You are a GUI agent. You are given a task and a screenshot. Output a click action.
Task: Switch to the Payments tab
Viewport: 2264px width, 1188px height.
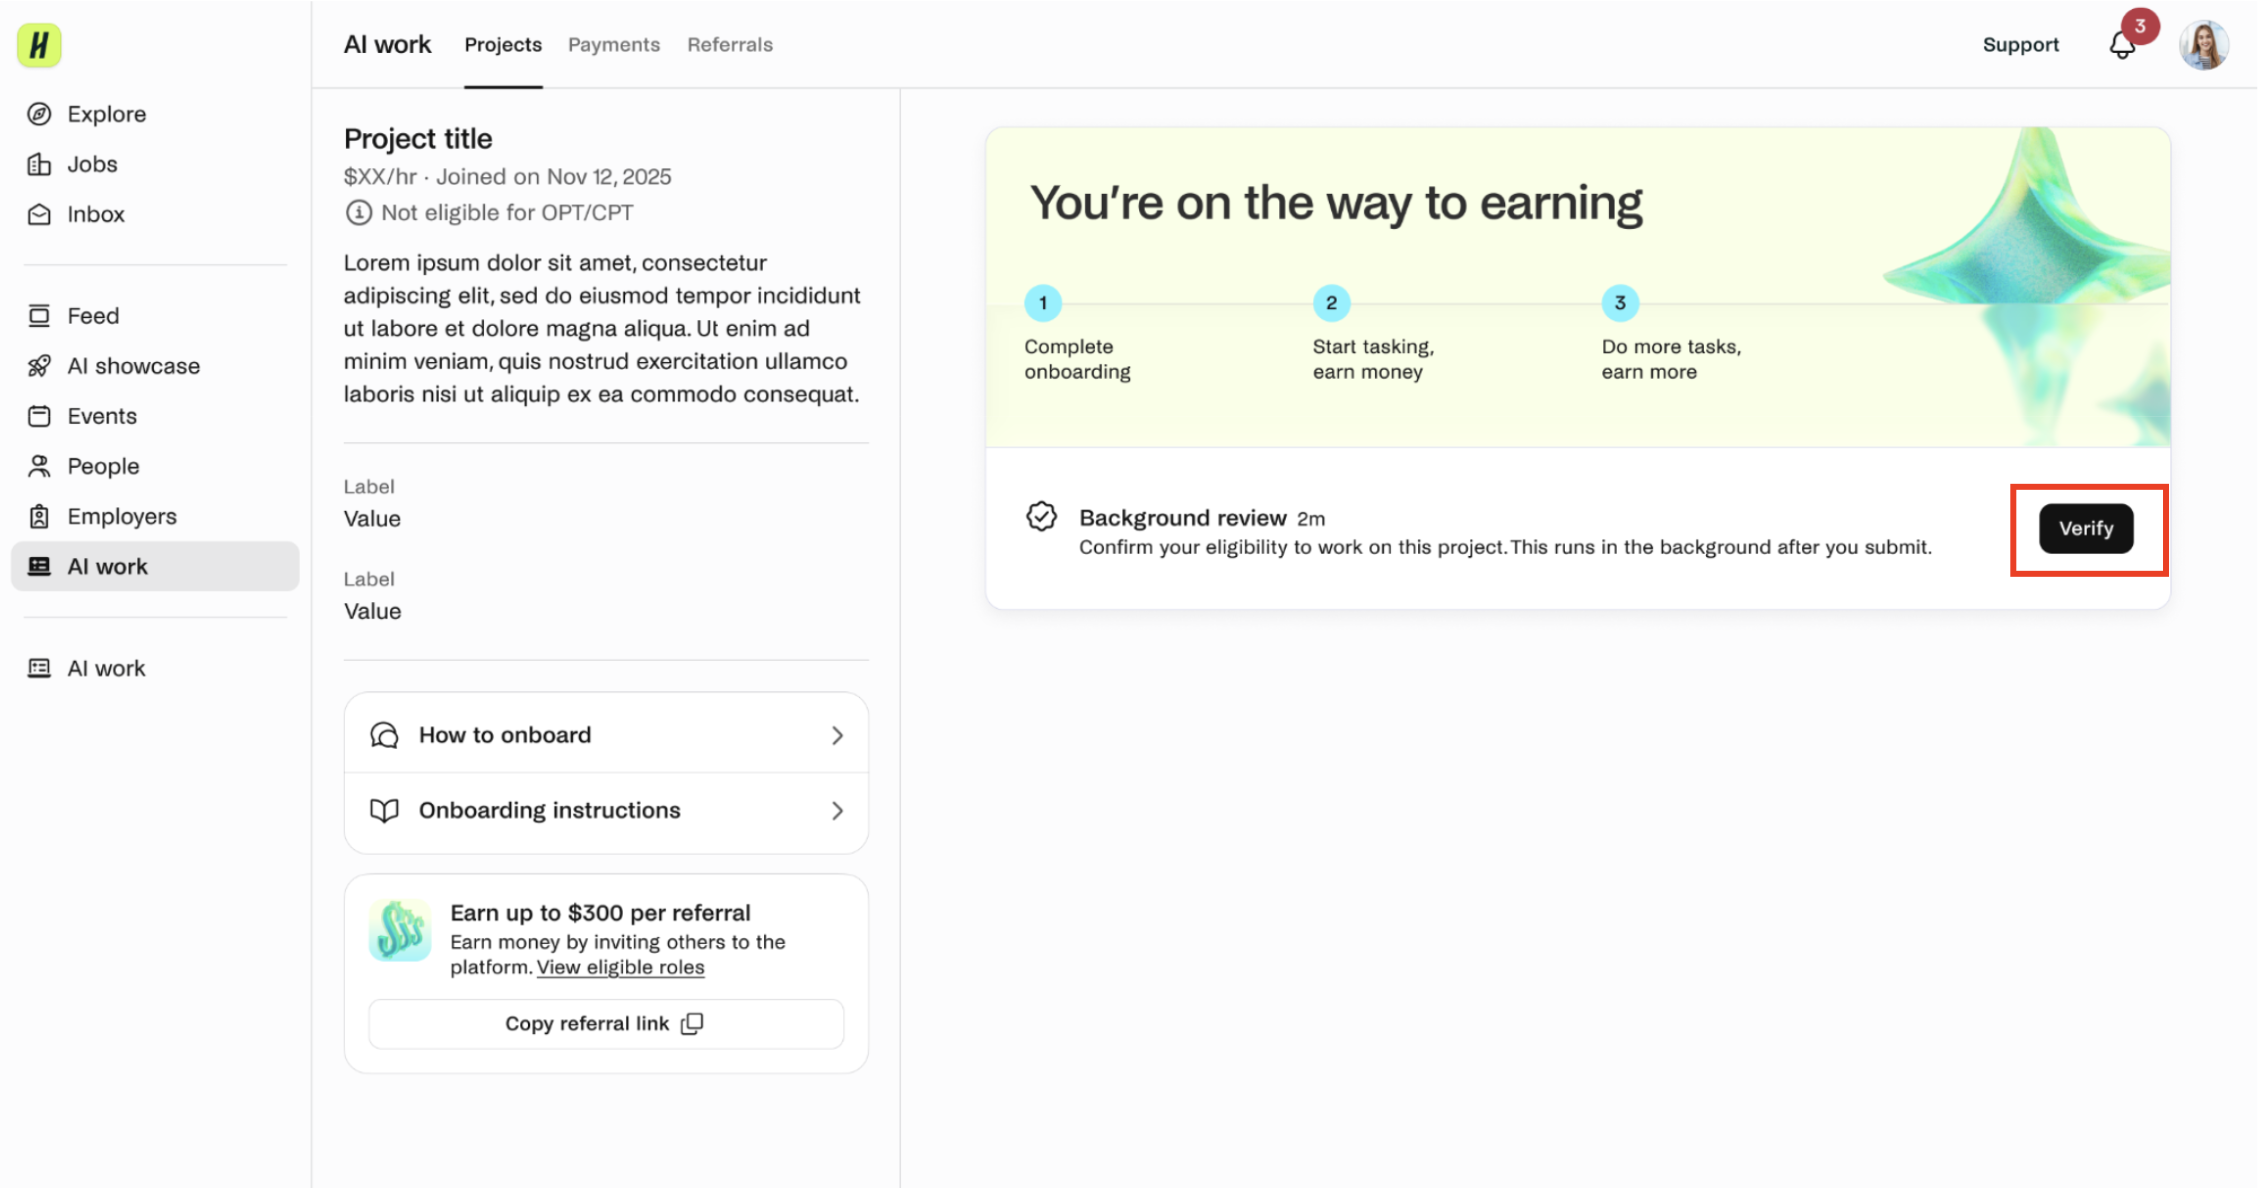(x=614, y=45)
